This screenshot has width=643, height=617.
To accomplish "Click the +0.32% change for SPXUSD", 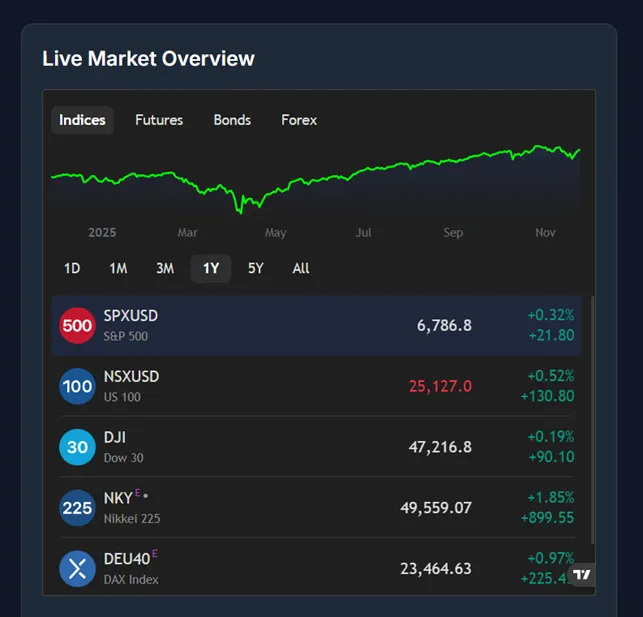I will point(551,315).
